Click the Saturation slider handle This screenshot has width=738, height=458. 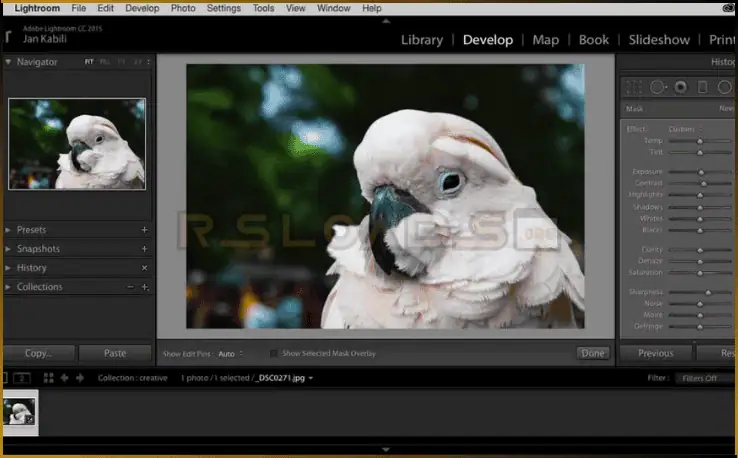[700, 273]
